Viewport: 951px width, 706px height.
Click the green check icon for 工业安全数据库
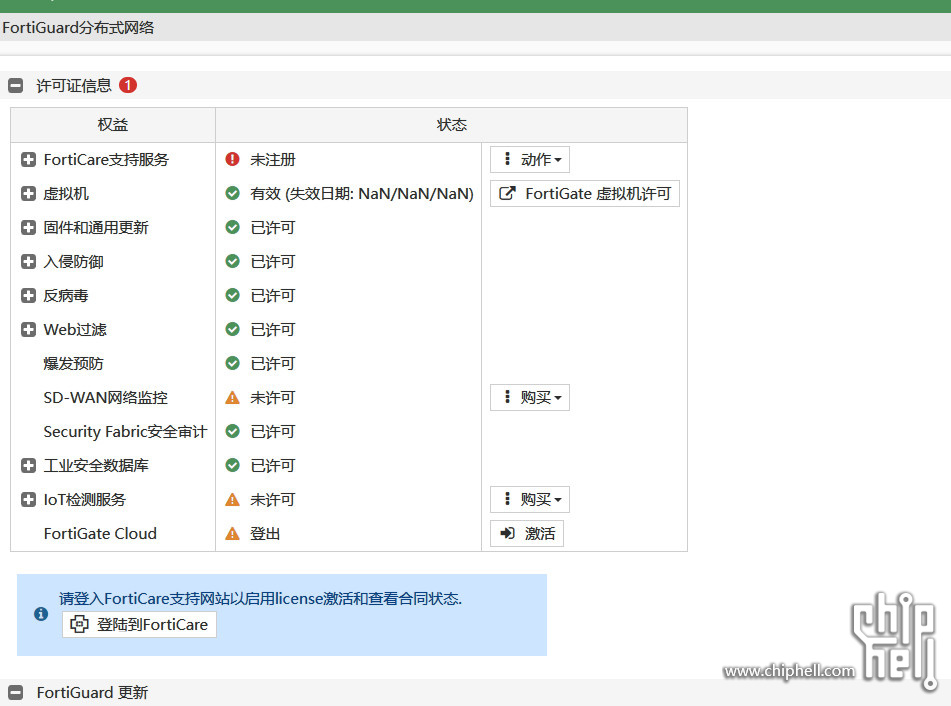pos(232,465)
